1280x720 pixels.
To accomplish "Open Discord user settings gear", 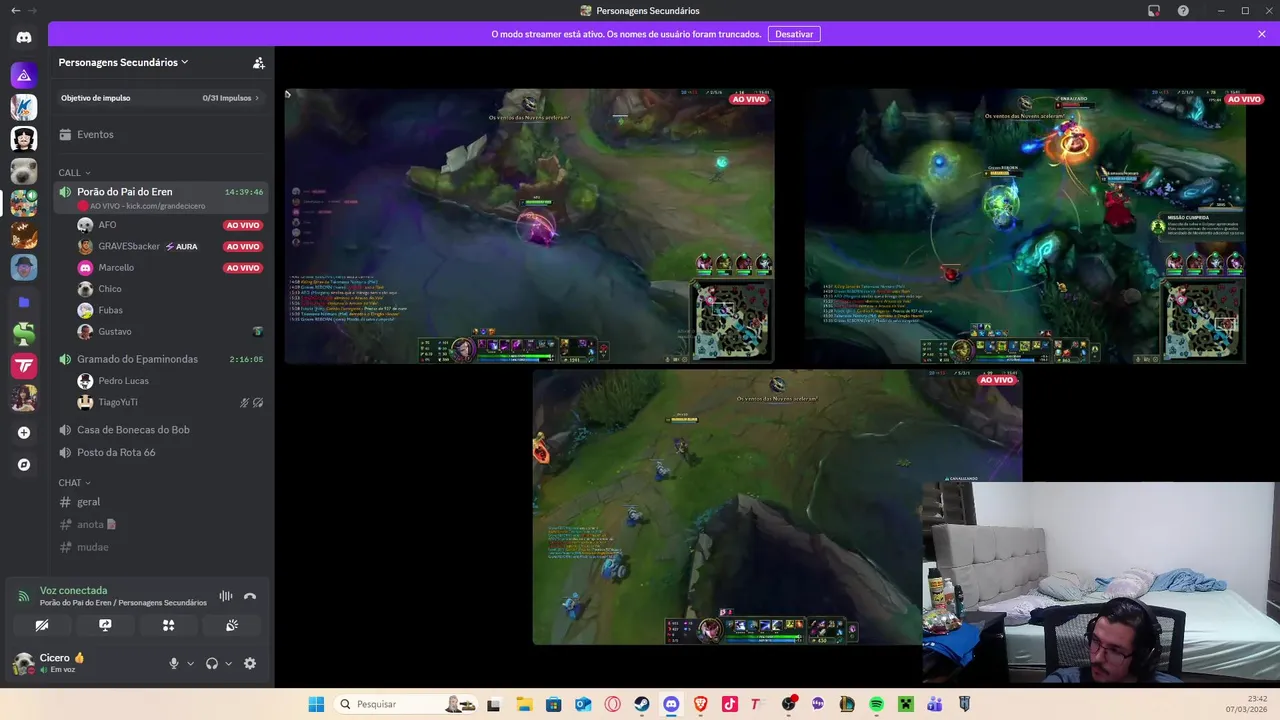I will tap(250, 663).
